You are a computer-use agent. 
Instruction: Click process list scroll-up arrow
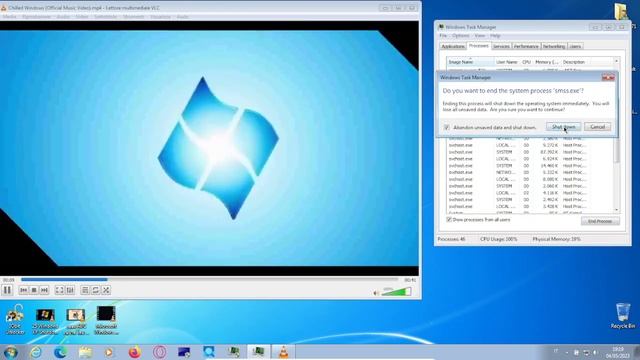tap(616, 61)
